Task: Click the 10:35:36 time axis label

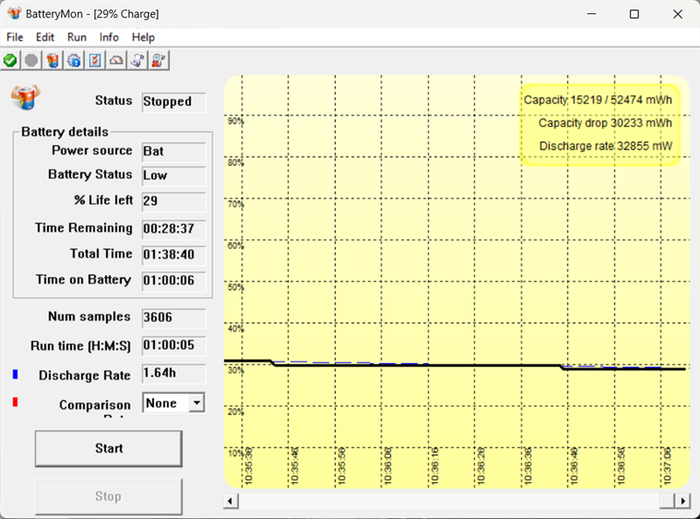Action: pyautogui.click(x=248, y=466)
